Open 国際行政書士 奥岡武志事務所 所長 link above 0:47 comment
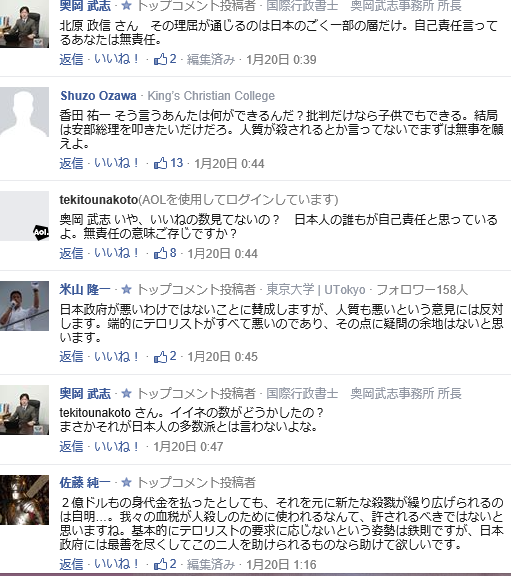Image resolution: width=511 pixels, height=576 pixels. pos(364,393)
